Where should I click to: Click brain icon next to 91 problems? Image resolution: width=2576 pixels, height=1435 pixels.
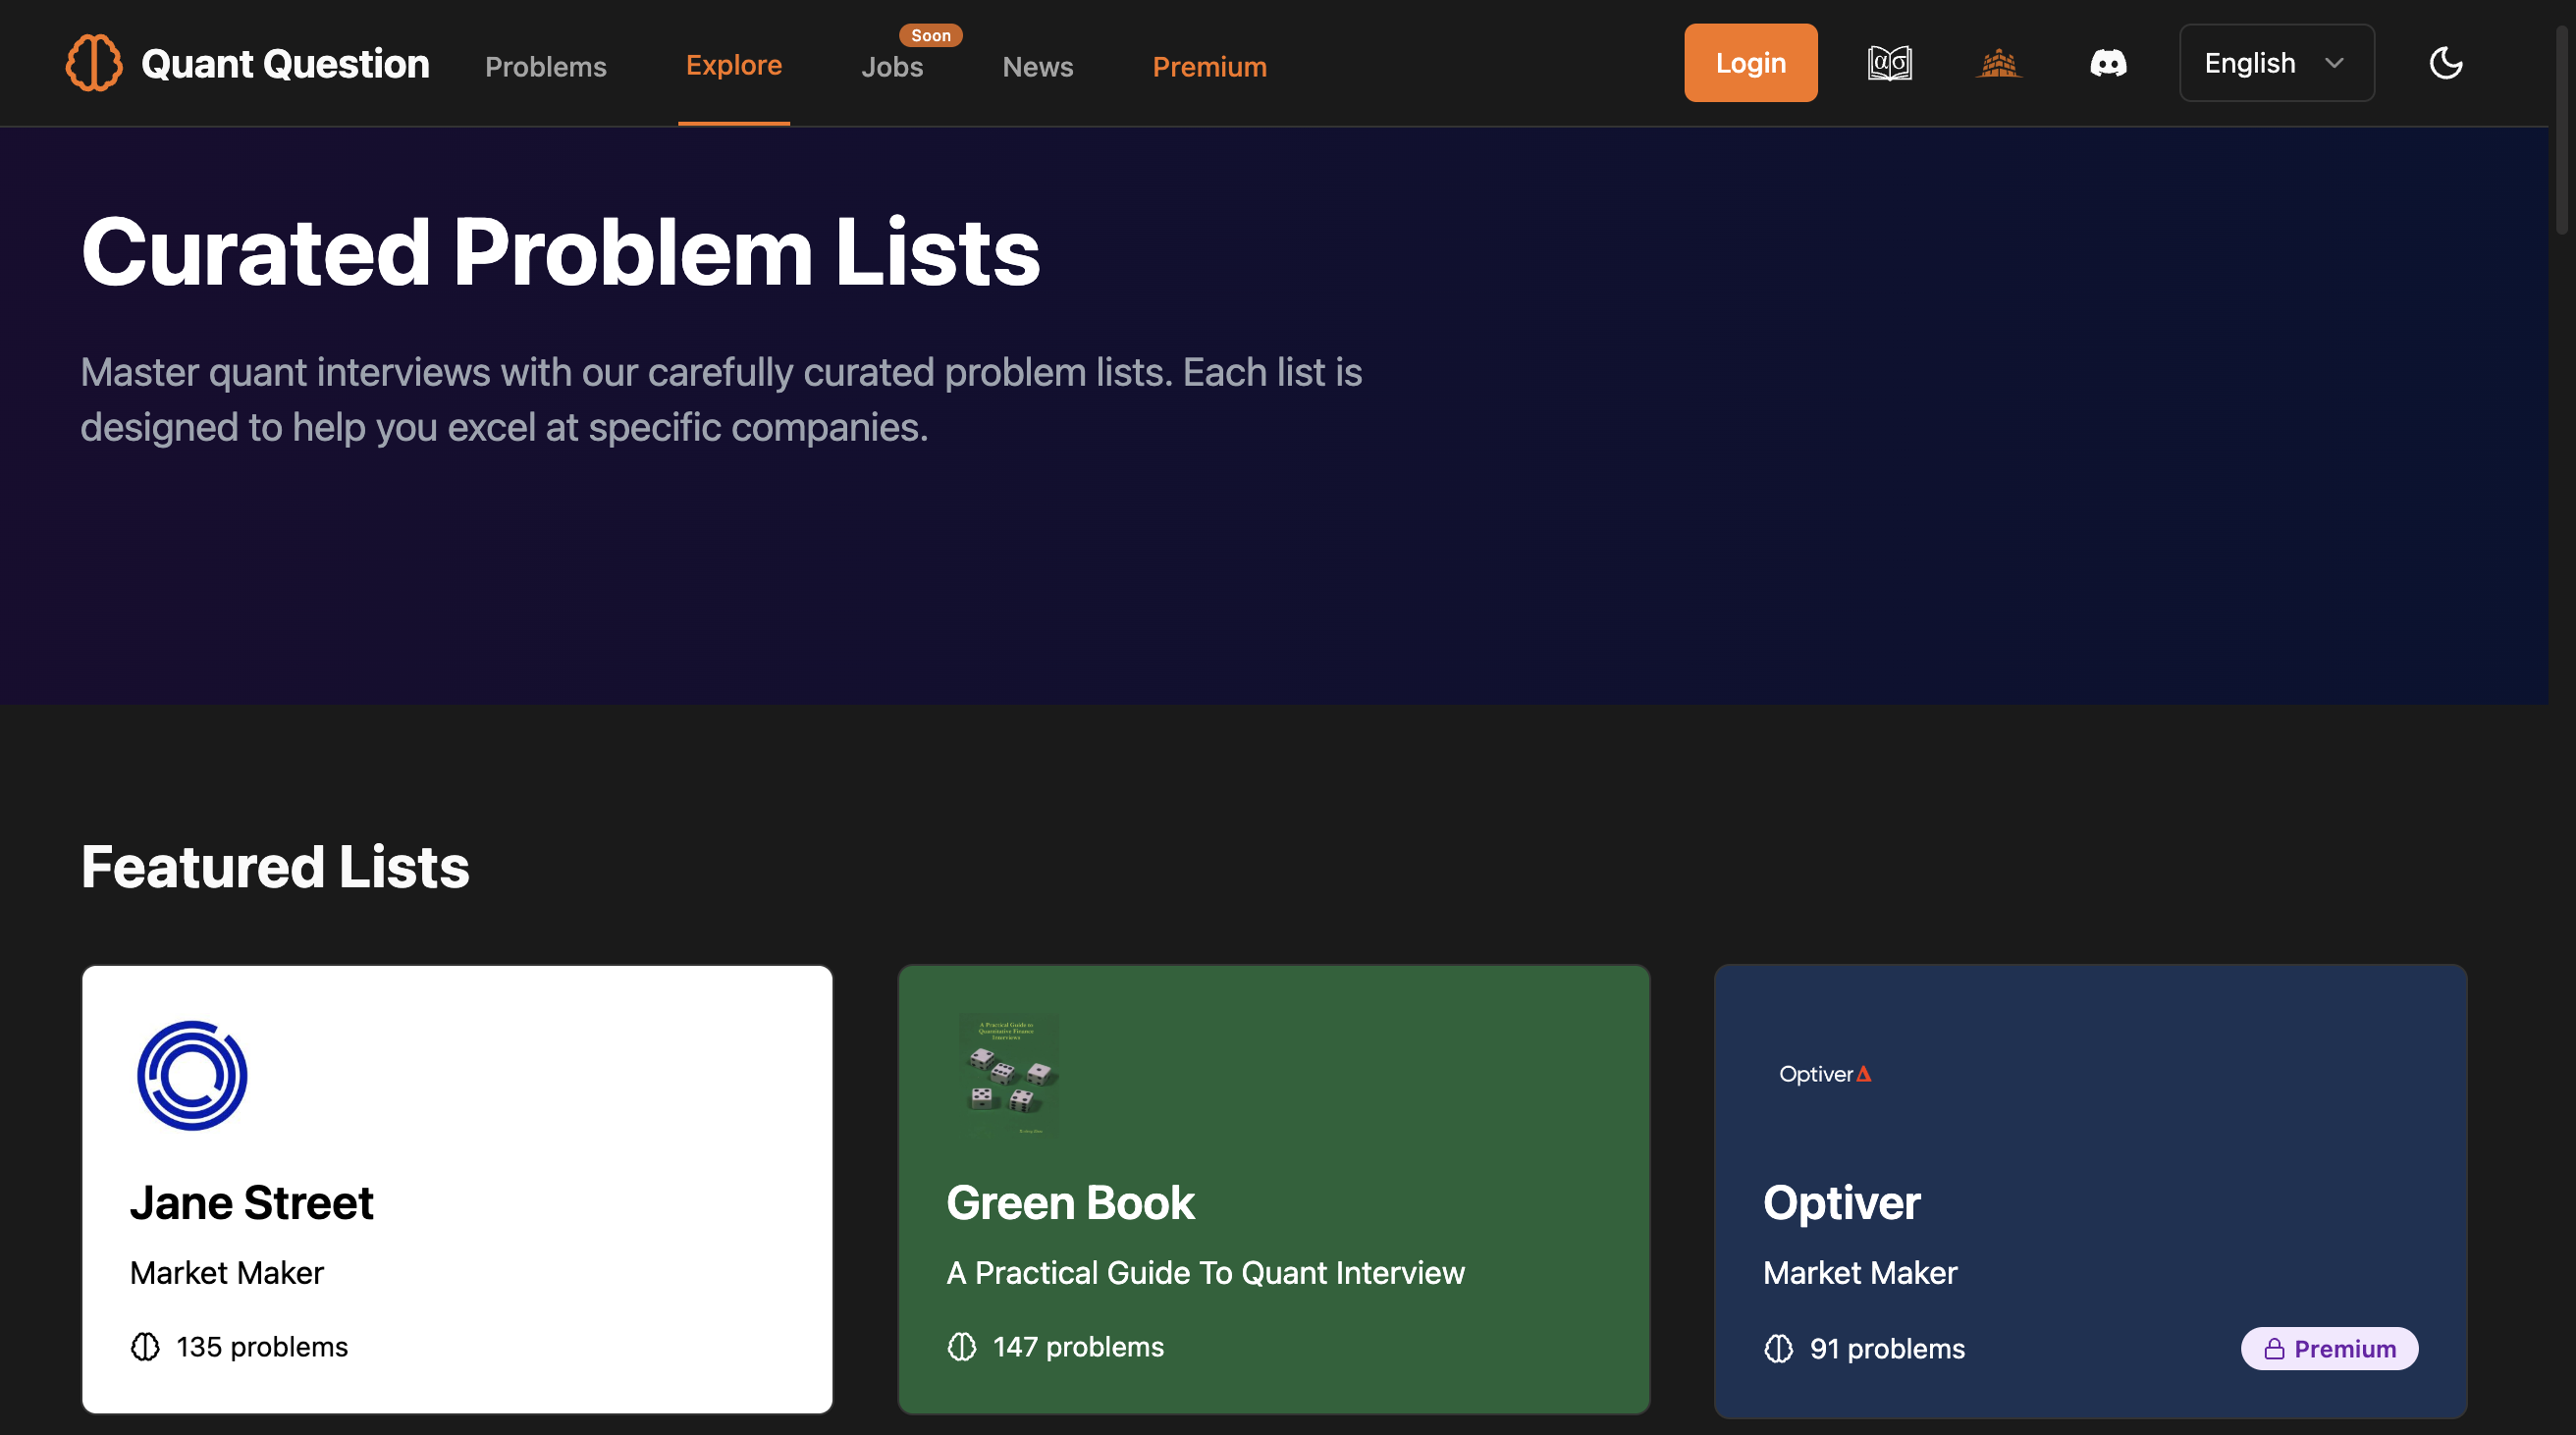(x=1778, y=1349)
